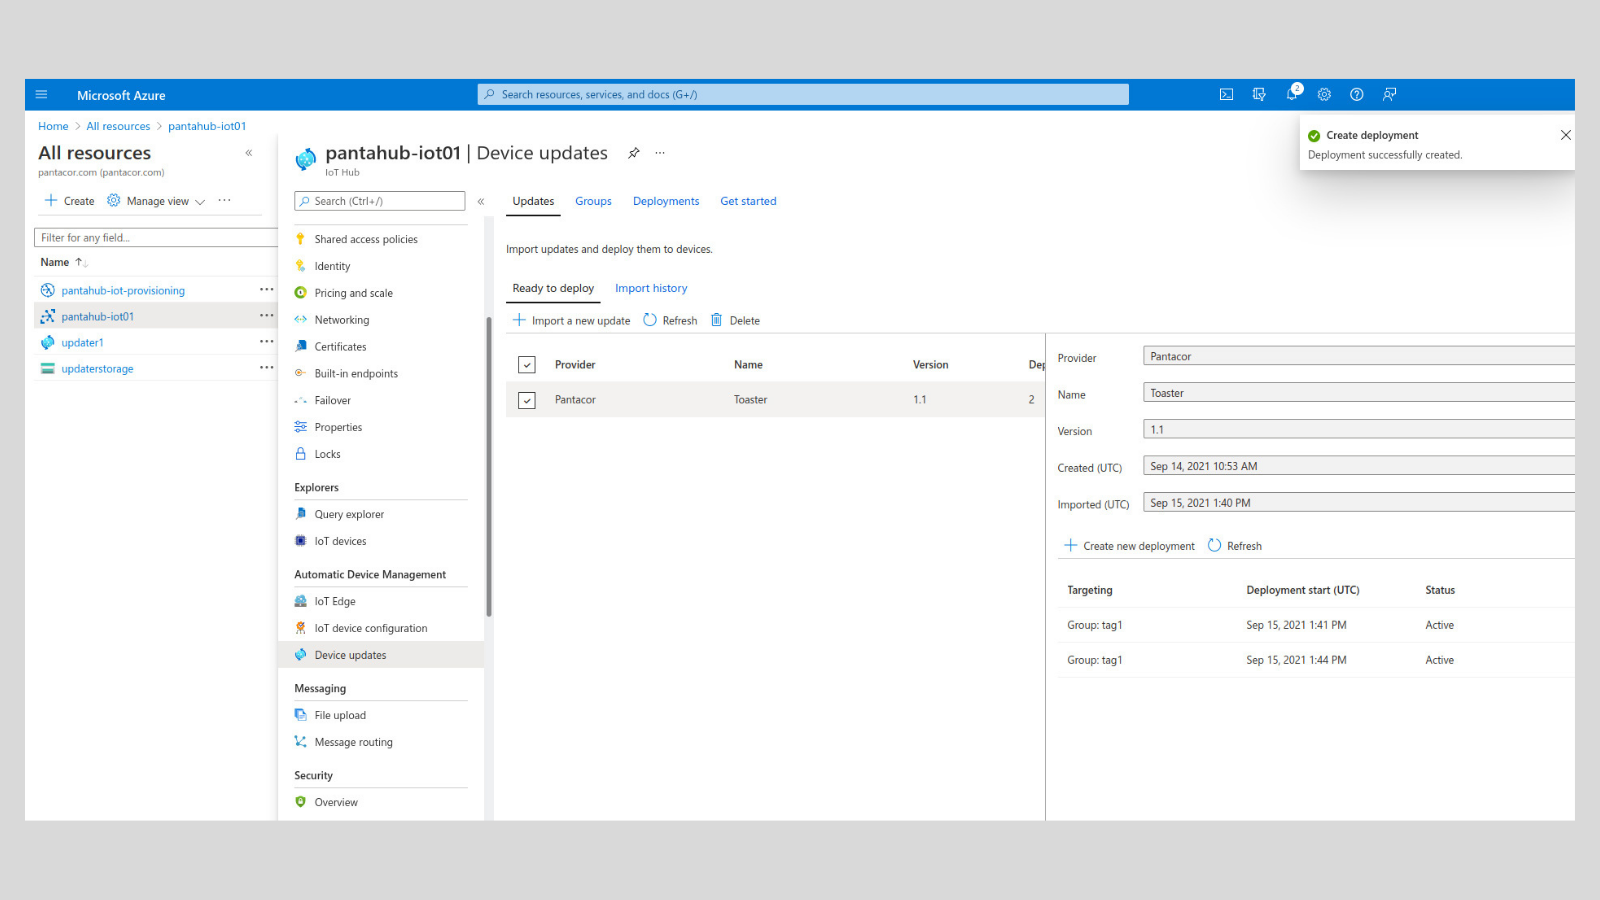Collapse the All resources pane
This screenshot has height=900, width=1600.
pos(248,153)
